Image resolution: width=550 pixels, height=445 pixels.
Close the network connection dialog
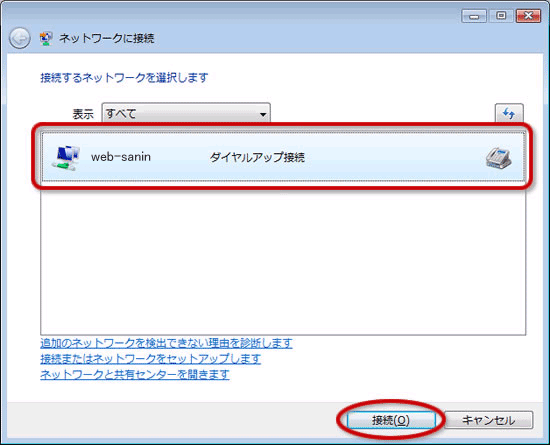pyautogui.click(x=529, y=16)
